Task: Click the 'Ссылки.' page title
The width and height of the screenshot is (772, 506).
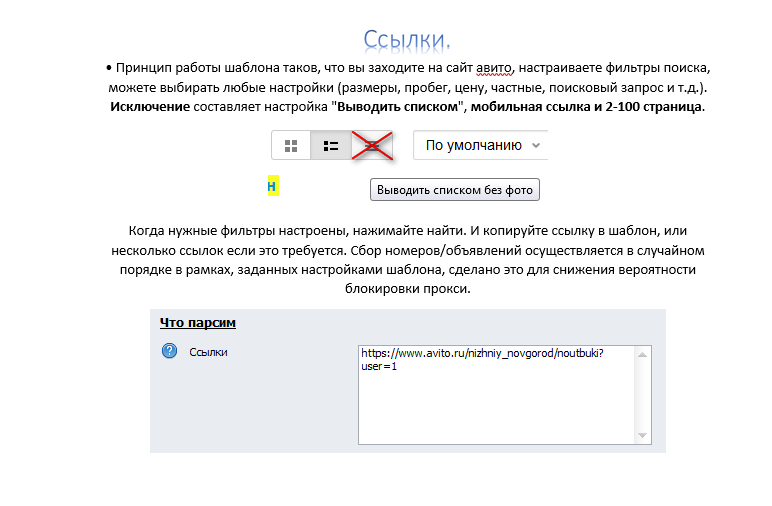Action: point(407,39)
